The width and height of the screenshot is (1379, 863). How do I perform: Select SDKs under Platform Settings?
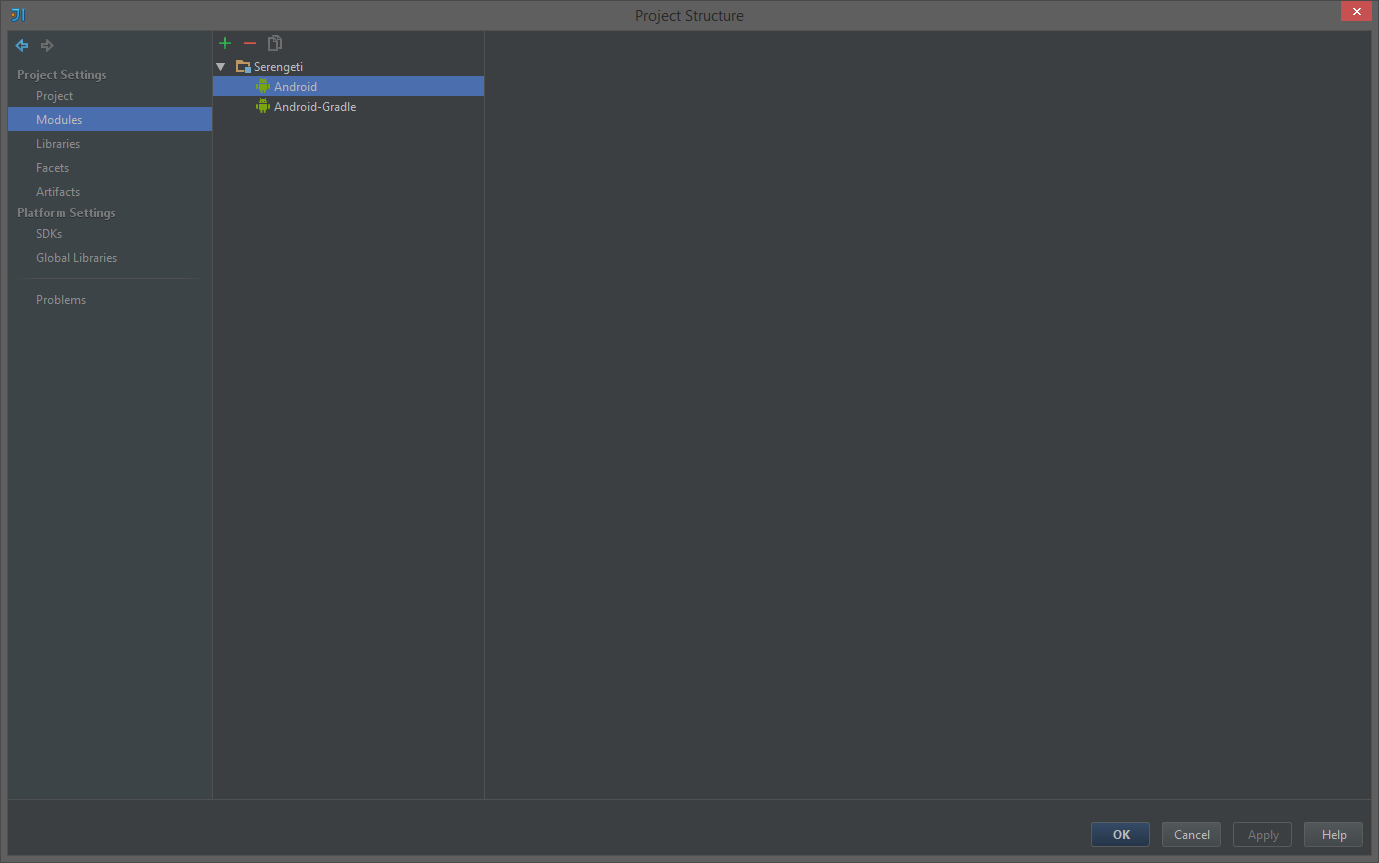tap(110, 234)
